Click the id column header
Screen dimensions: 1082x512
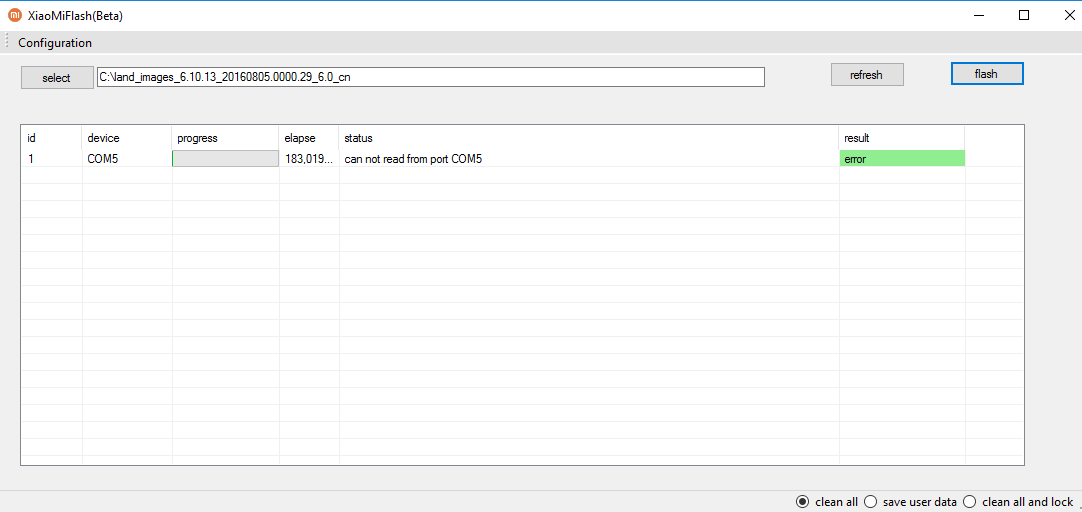52,138
